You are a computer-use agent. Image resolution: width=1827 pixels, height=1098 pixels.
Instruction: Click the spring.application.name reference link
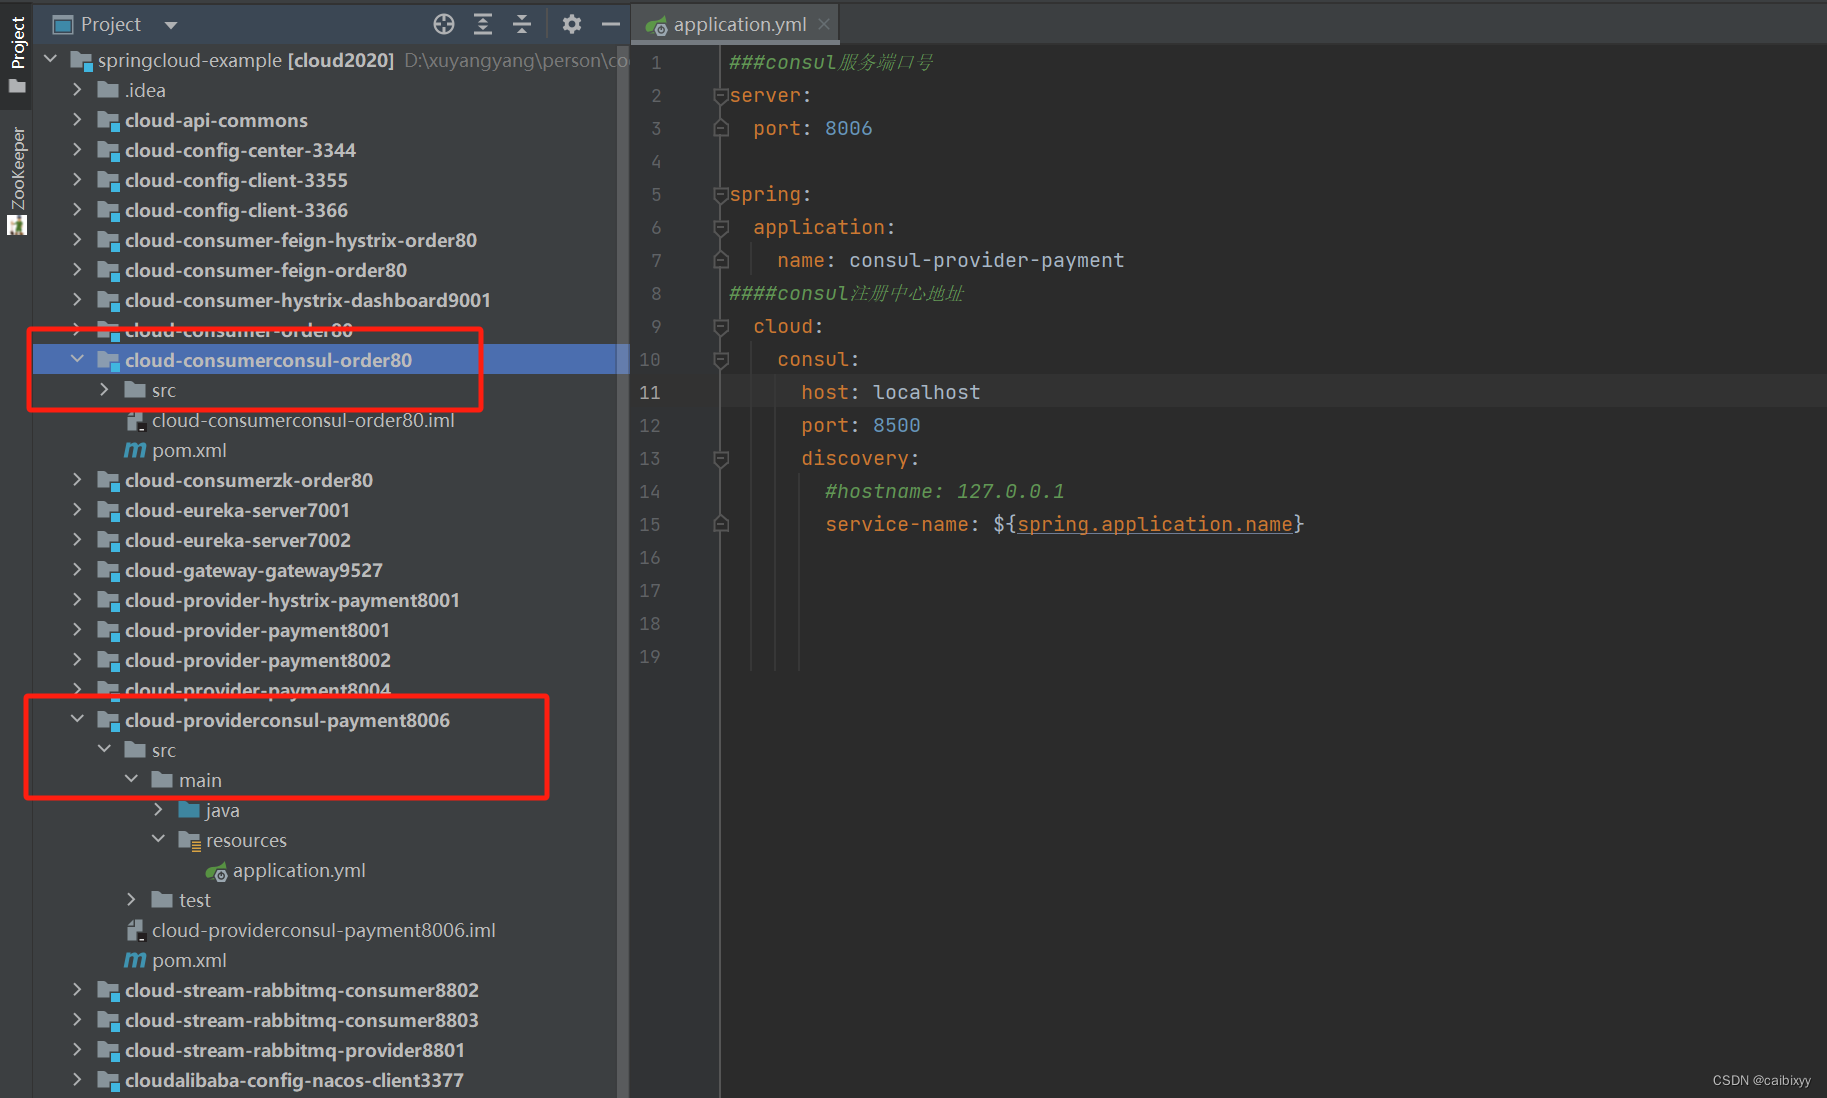1155,524
